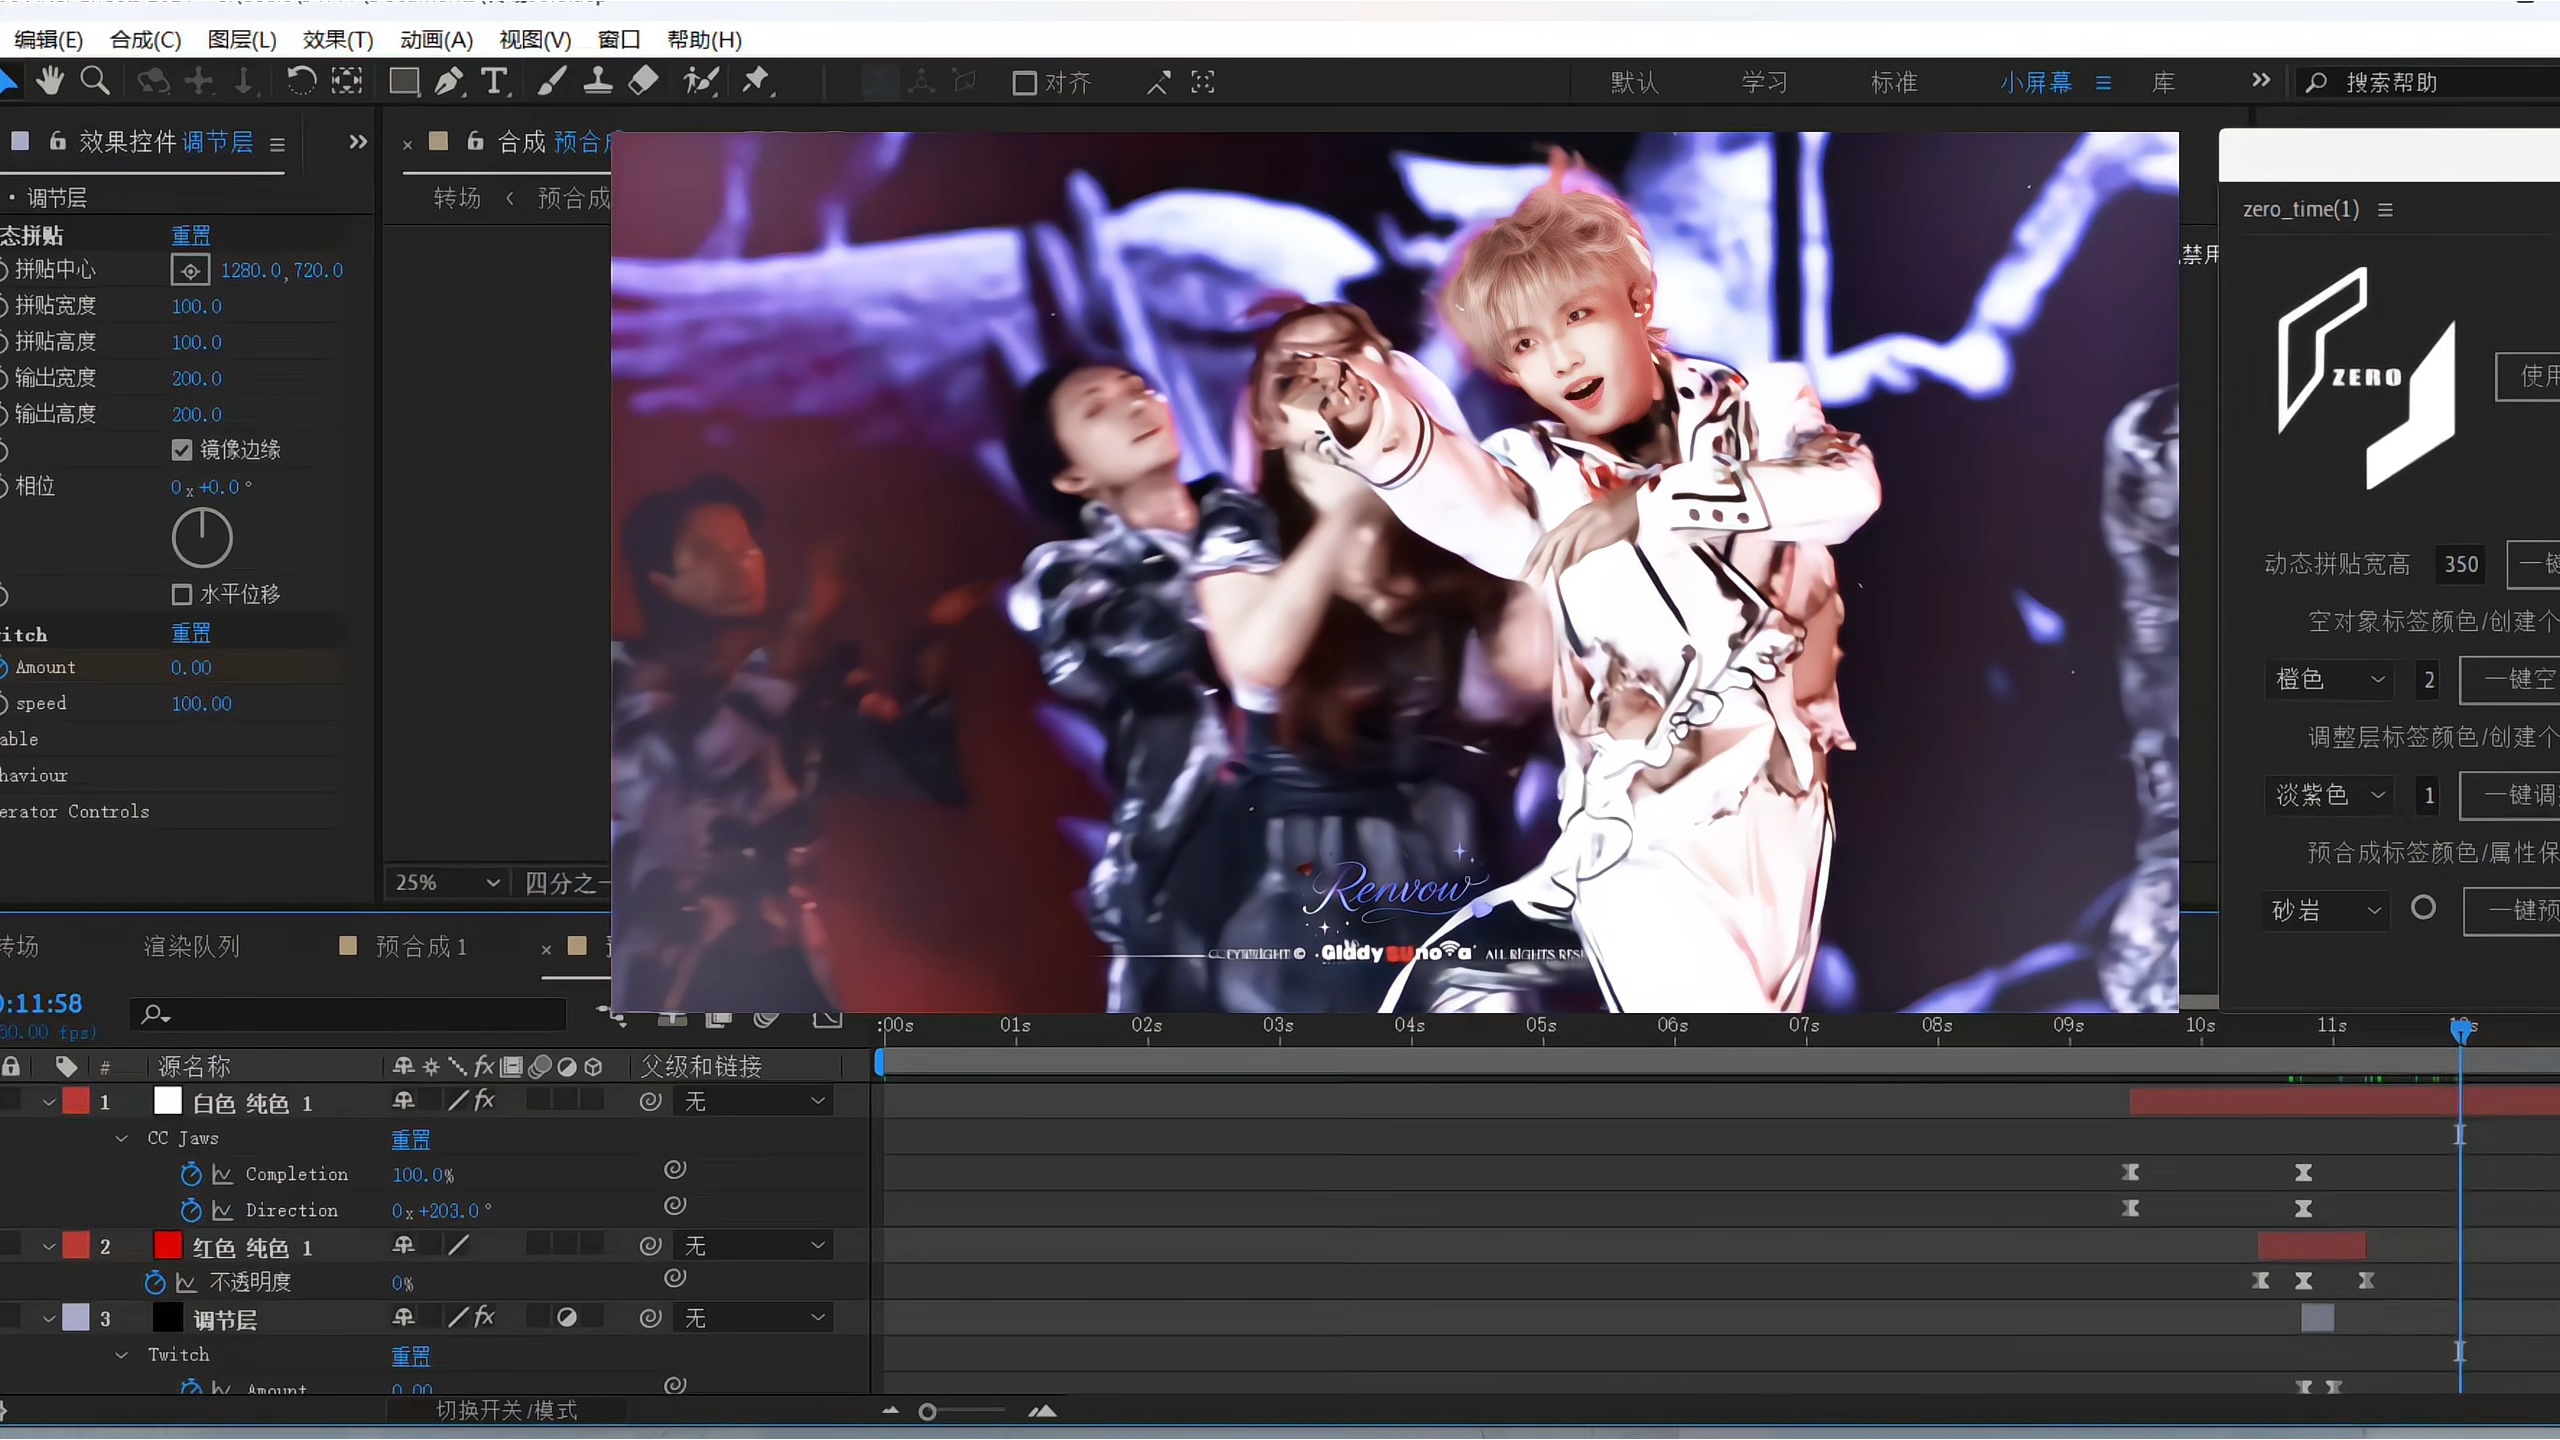Check the 水平位移 checkbox
Screen dimensions: 2560x1440
tap(181, 595)
